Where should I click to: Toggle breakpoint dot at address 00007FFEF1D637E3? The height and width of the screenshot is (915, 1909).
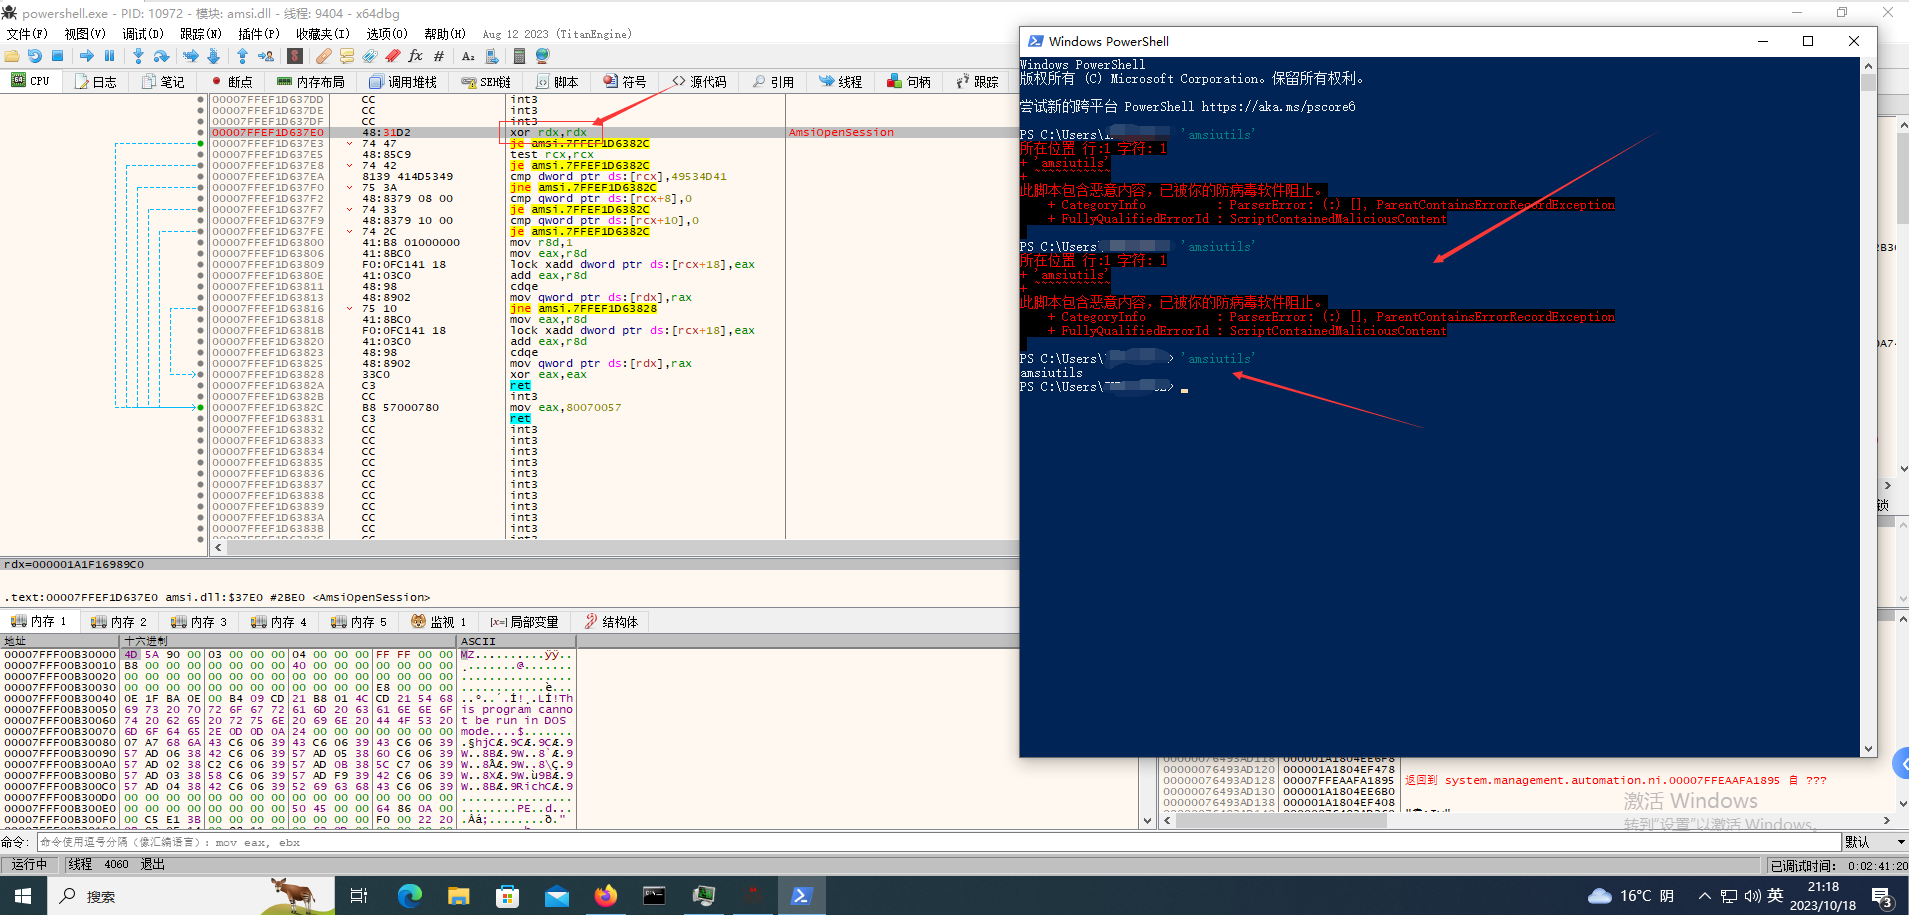click(201, 144)
